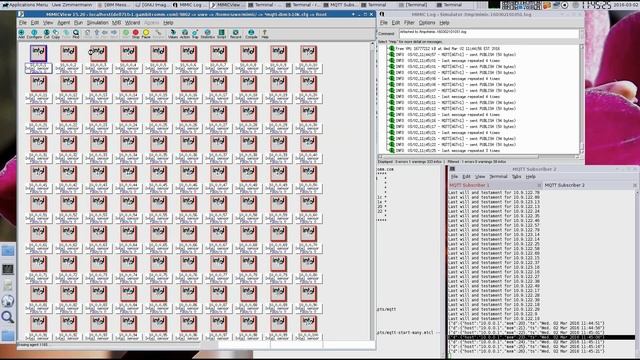Click the Compile toolbar icon
Viewport: 640px width, 360px height.
pyautogui.click(x=251, y=34)
